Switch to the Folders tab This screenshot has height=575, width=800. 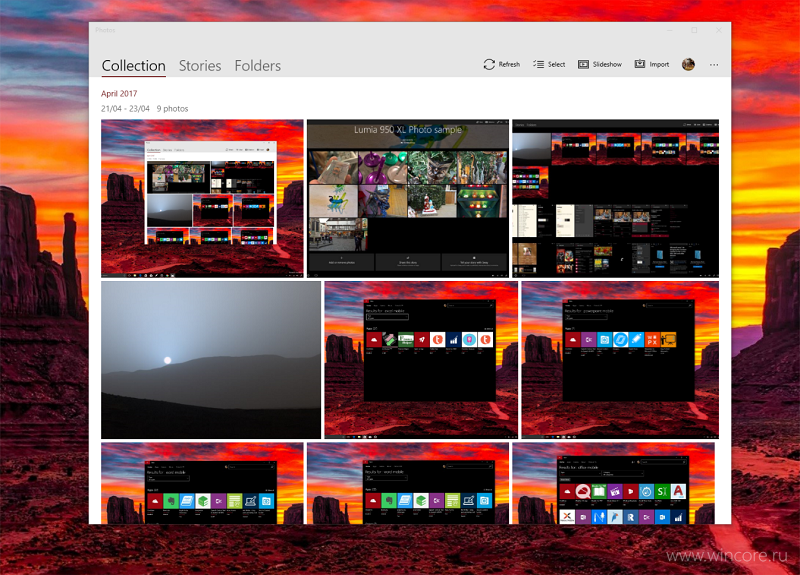(258, 66)
